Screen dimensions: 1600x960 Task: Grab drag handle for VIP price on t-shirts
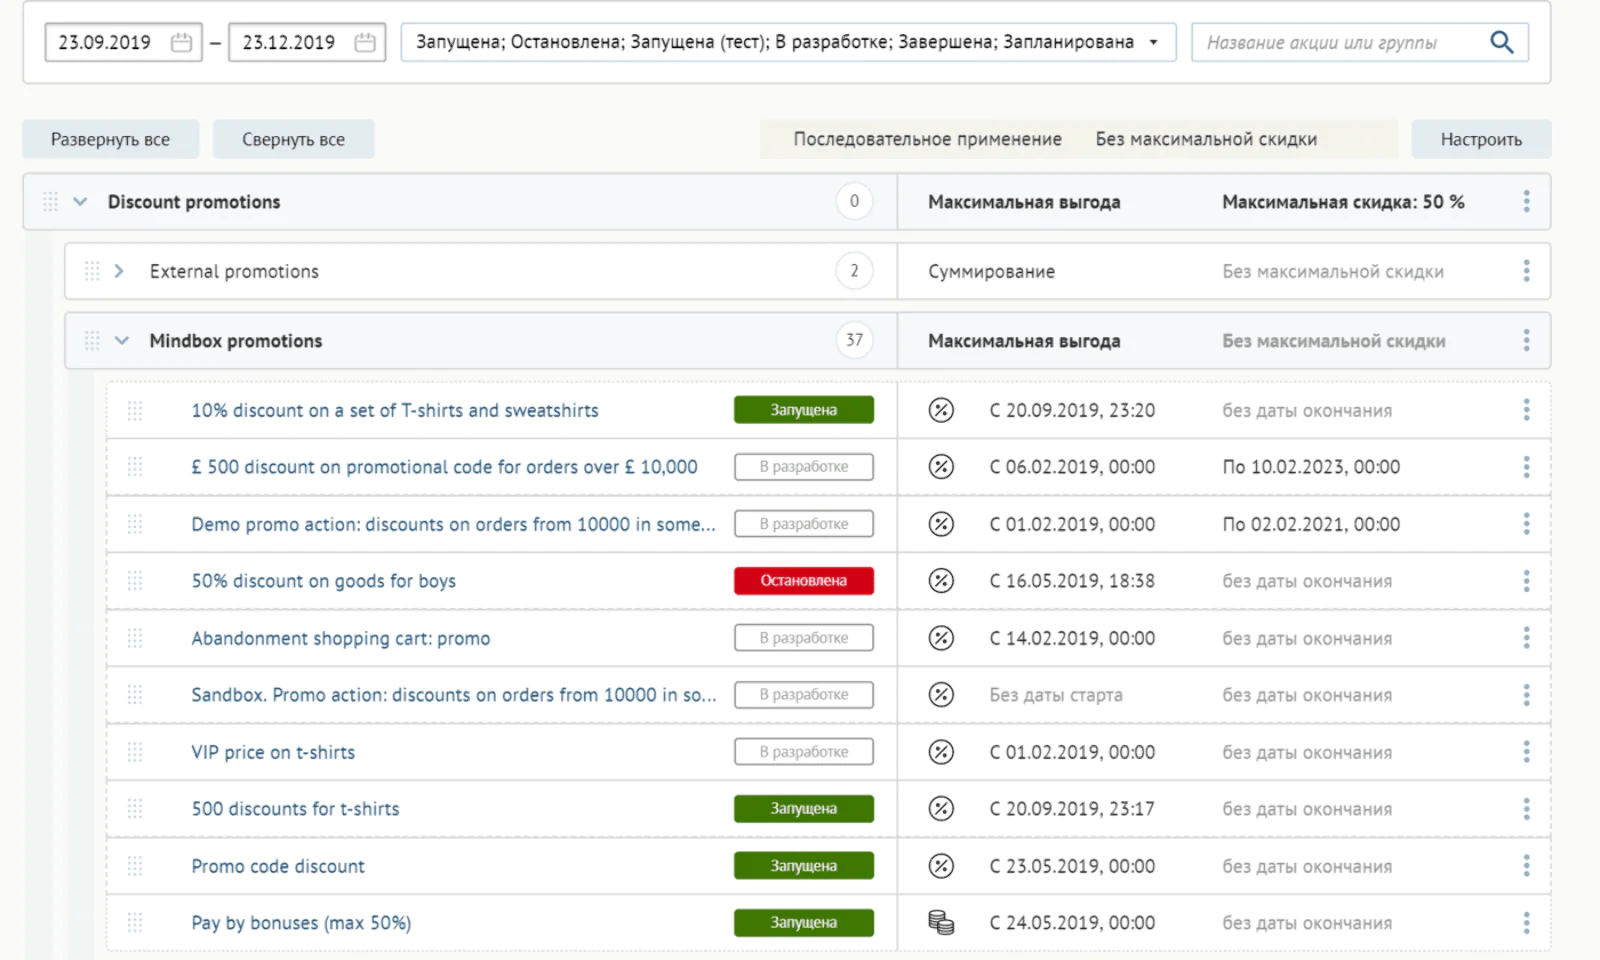135,752
